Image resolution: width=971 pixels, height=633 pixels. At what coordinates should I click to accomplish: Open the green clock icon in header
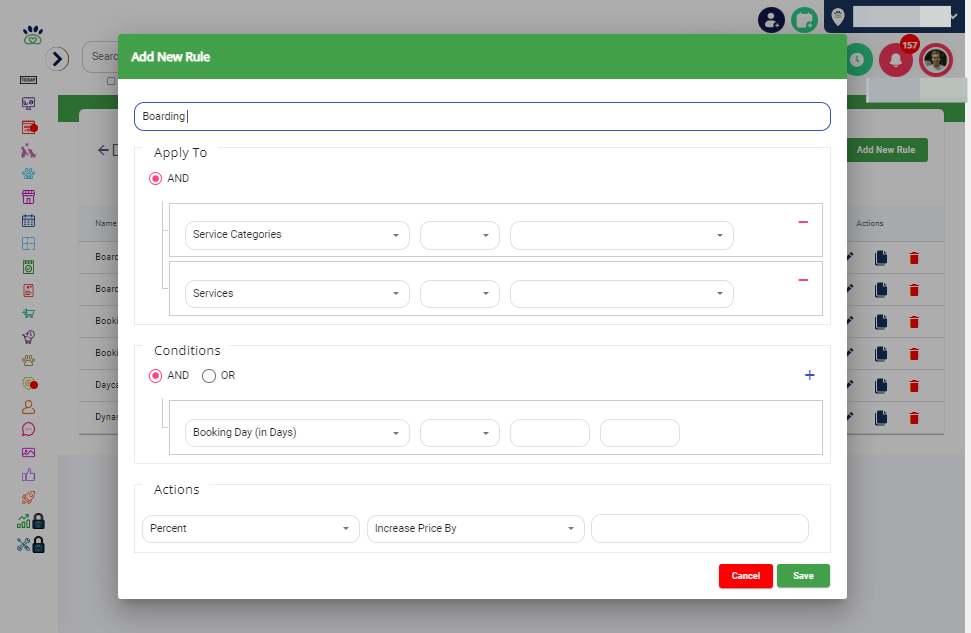(858, 60)
